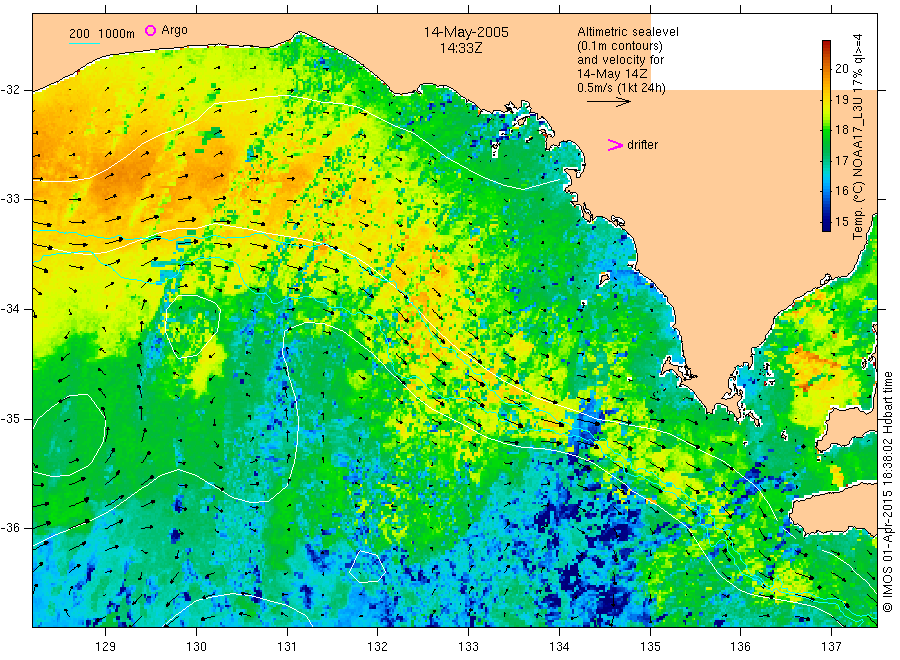Click the longitude label 133
The height and width of the screenshot is (660, 900).
[x=468, y=647]
